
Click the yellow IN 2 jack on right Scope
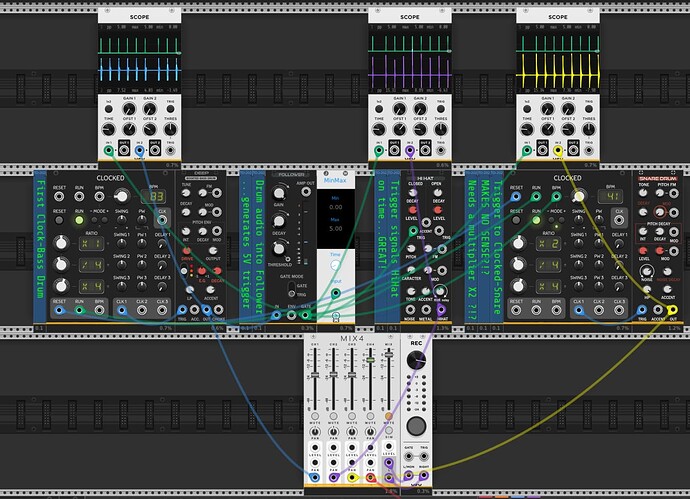coord(558,150)
